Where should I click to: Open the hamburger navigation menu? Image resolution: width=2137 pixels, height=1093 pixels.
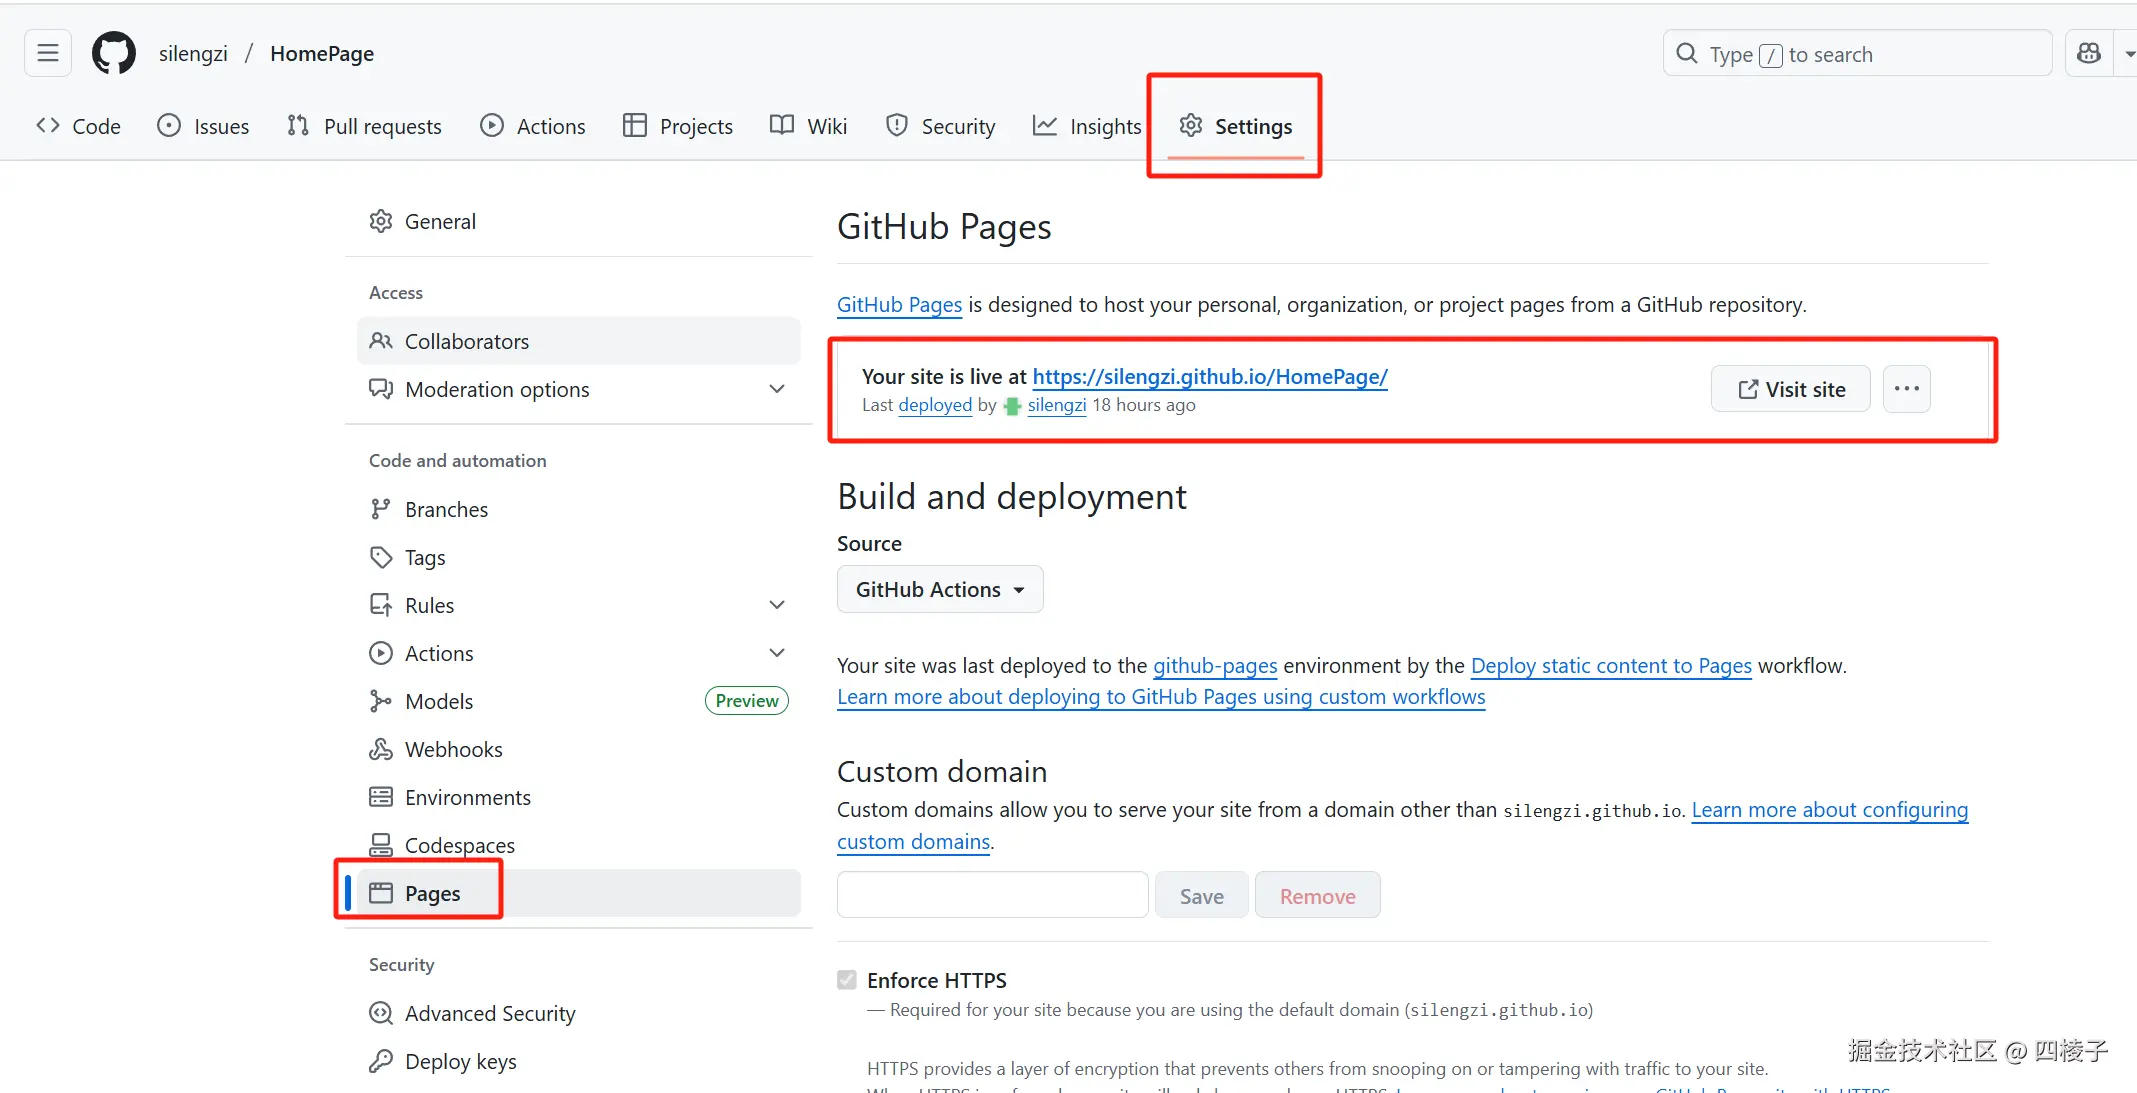tap(48, 53)
